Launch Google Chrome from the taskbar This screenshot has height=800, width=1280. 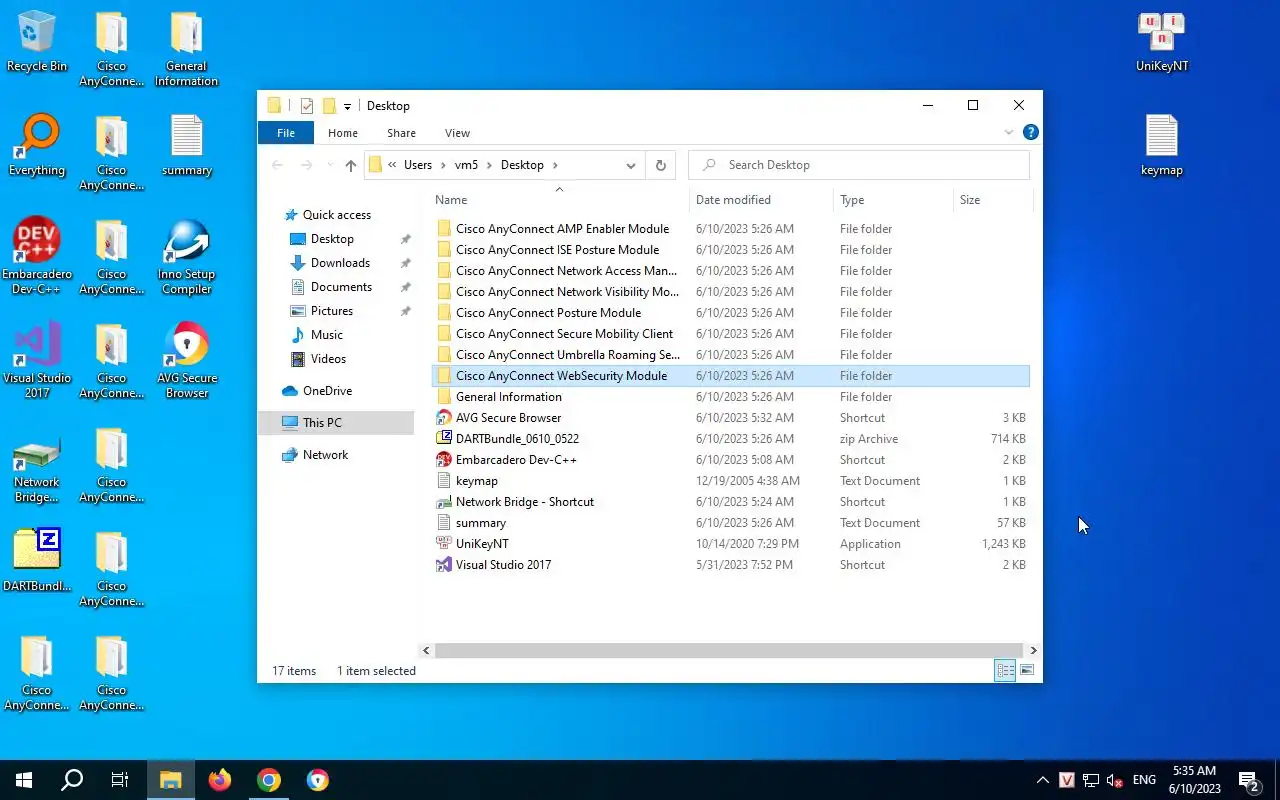tap(269, 780)
